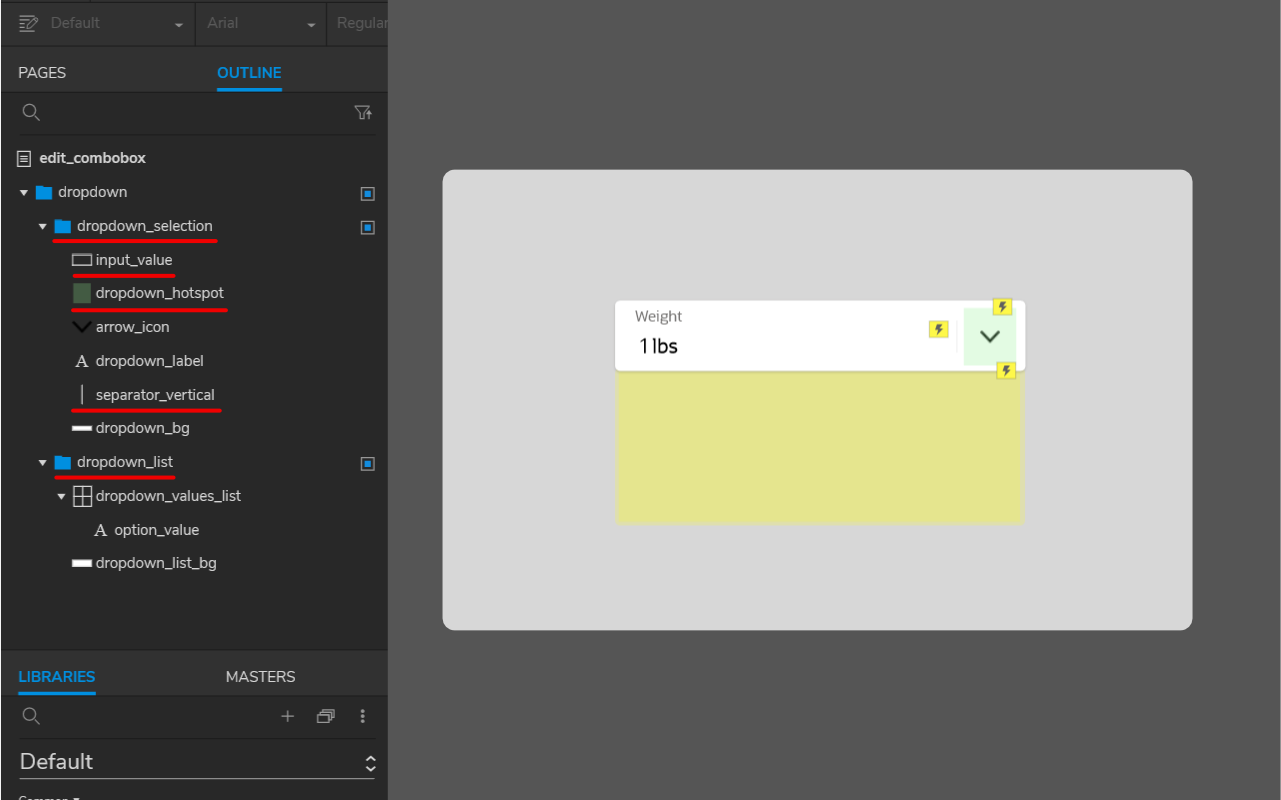
Task: Click the libraries search magnifier icon
Action: (x=31, y=716)
